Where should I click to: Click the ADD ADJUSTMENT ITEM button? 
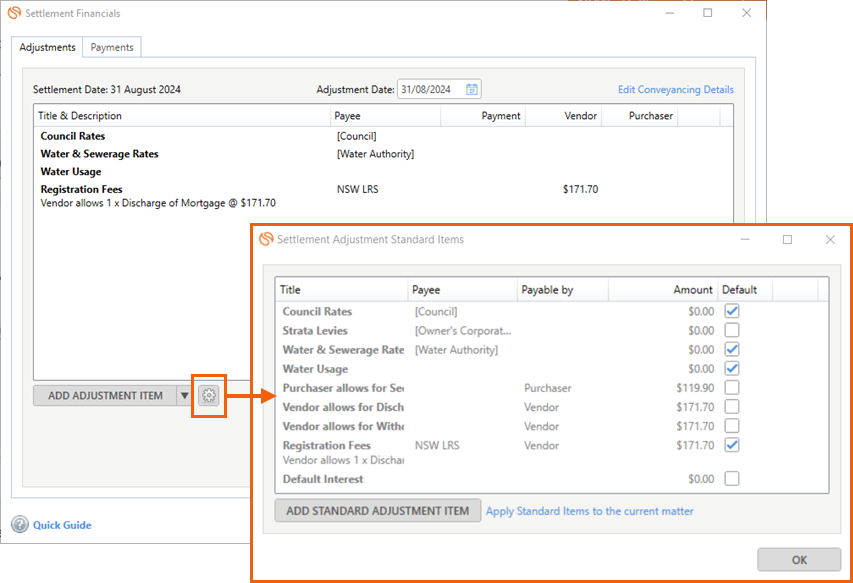pos(105,395)
